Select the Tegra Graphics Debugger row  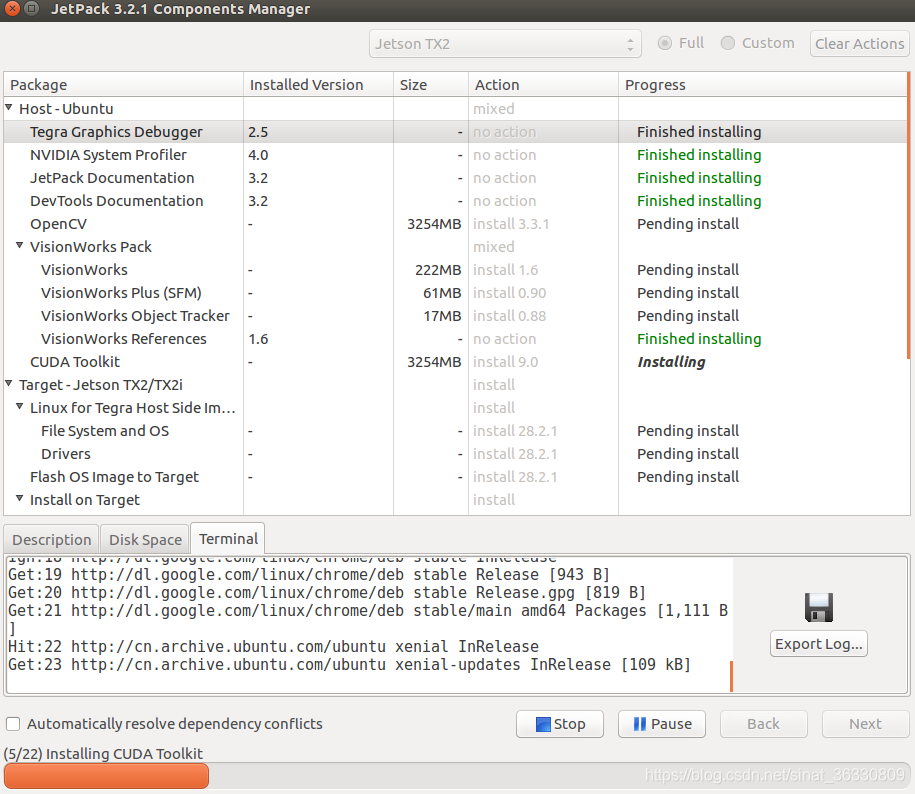pyautogui.click(x=455, y=132)
